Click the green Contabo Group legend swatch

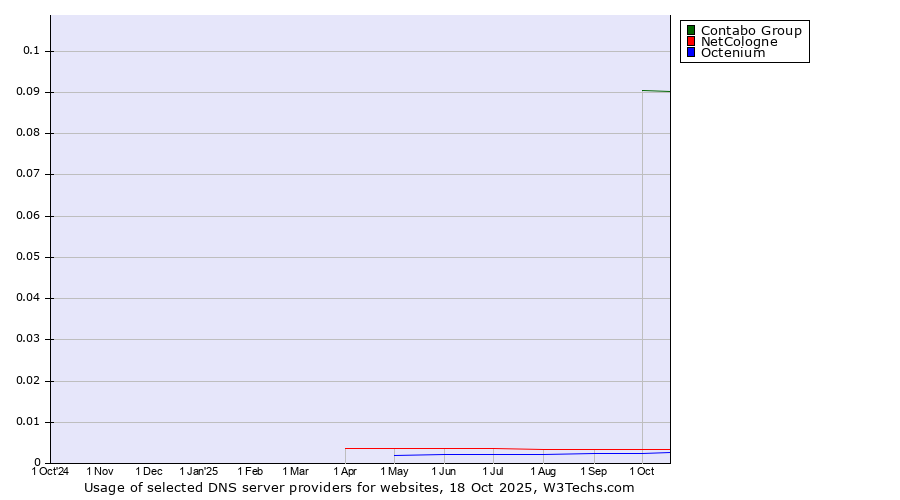pos(690,30)
